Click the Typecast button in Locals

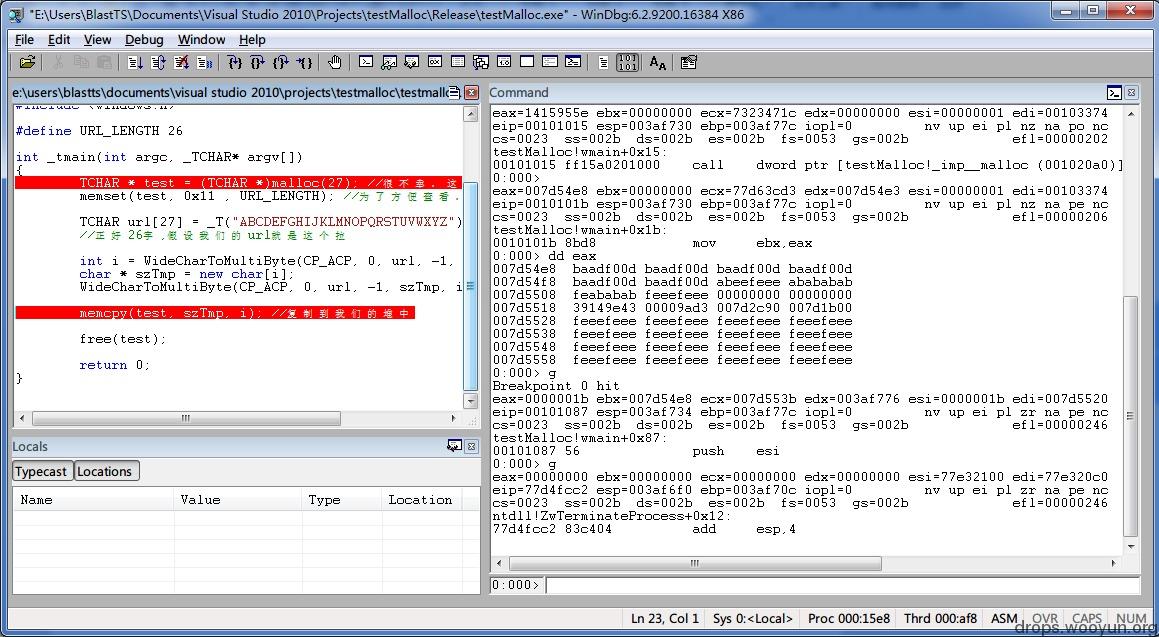click(41, 471)
